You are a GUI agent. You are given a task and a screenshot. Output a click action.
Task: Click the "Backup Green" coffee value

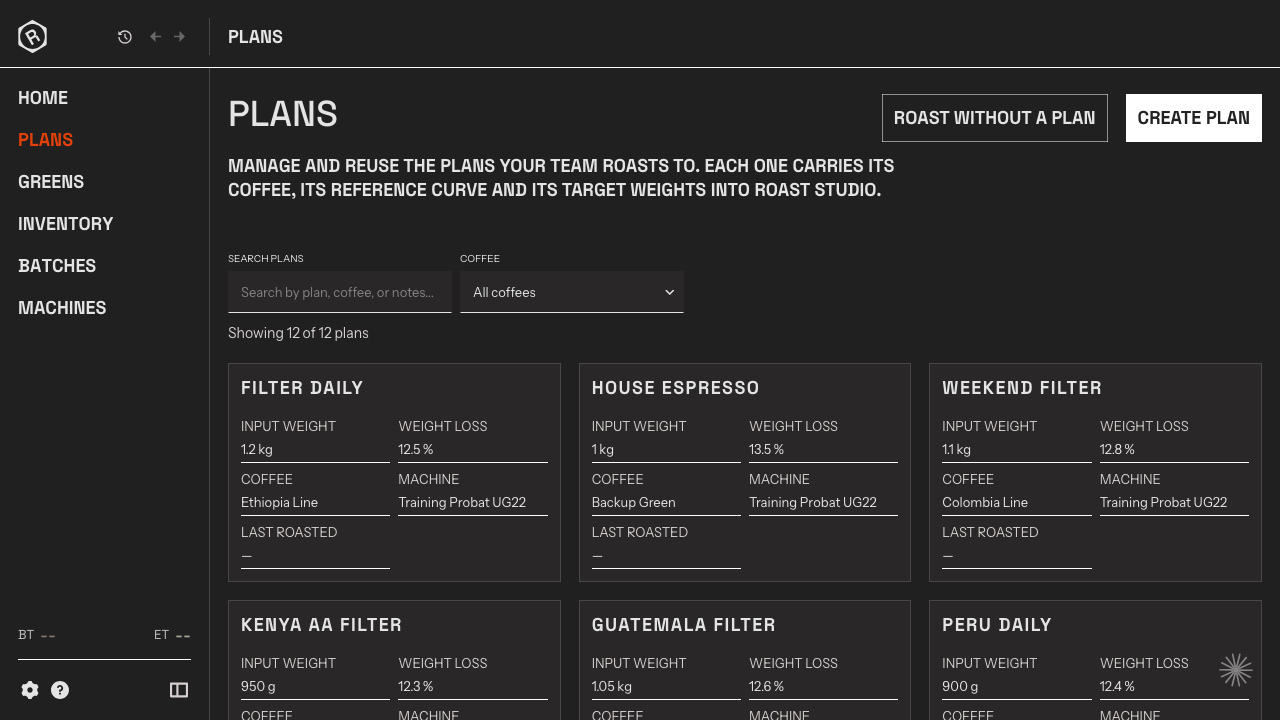[634, 503]
